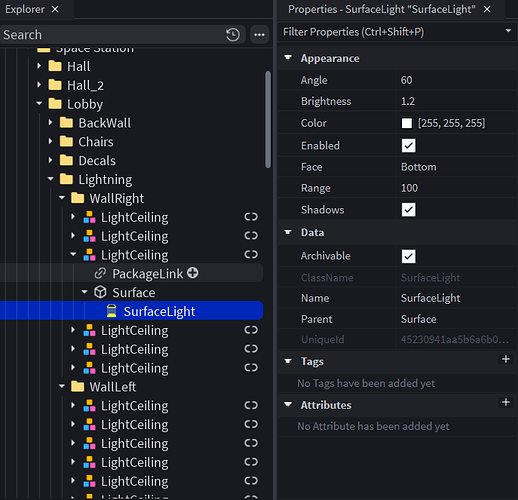Toggle the Archivable checkbox
The width and height of the screenshot is (518, 500).
point(408,256)
